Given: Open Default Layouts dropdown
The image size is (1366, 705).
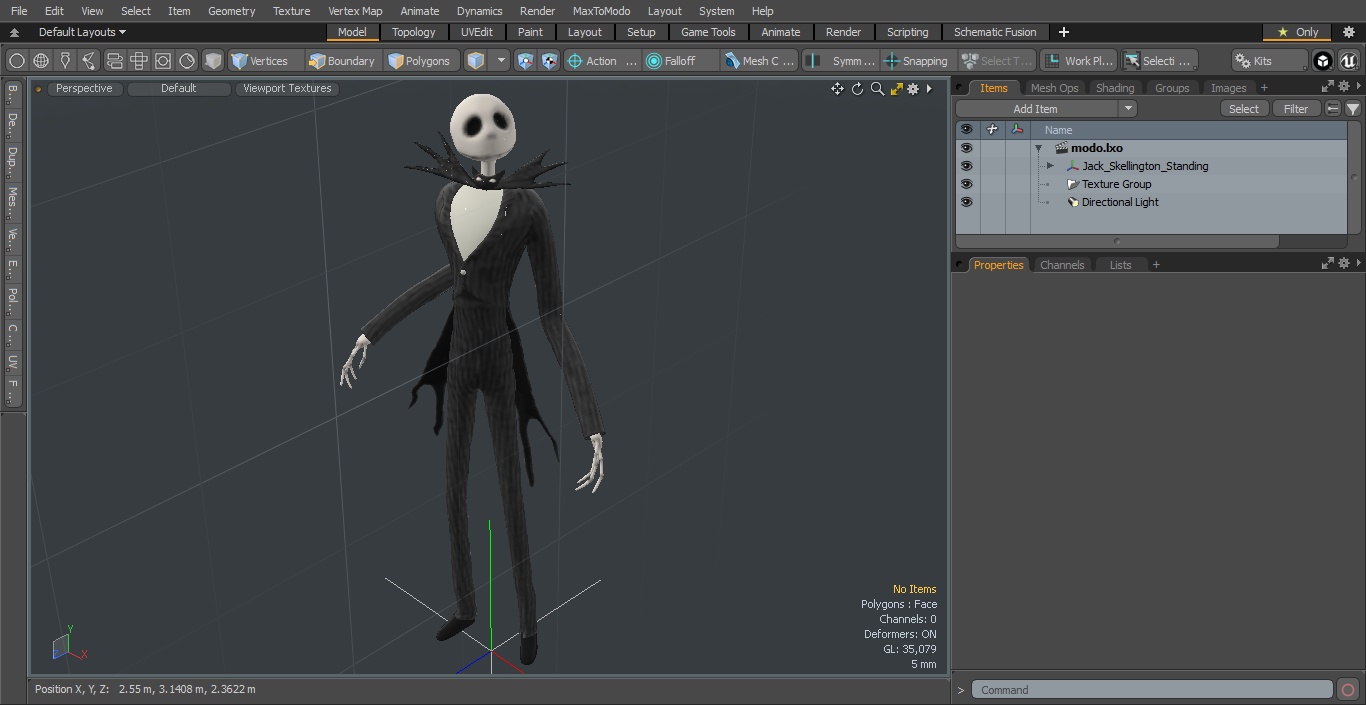Looking at the screenshot, I should (82, 32).
